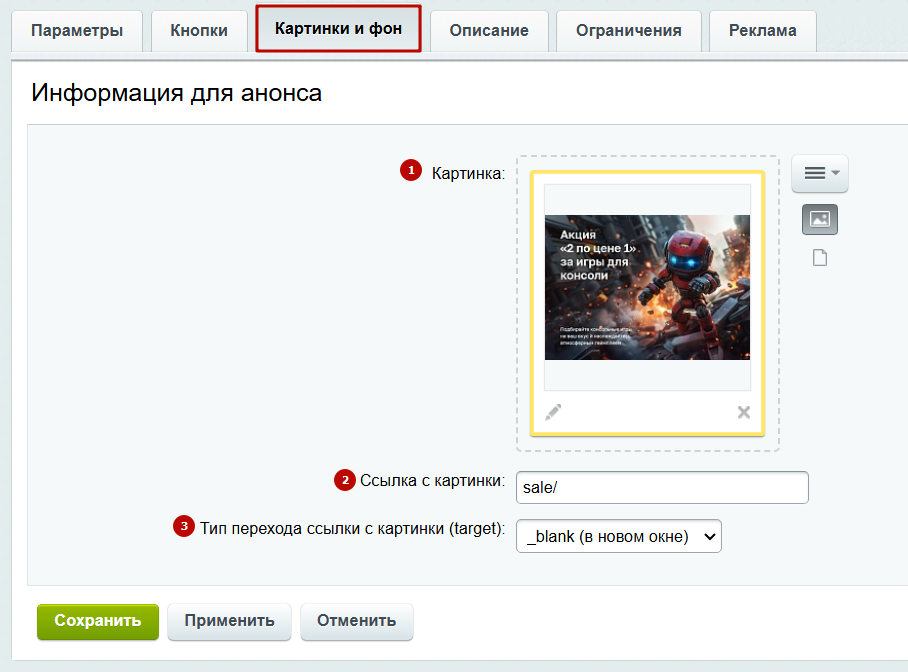The width and height of the screenshot is (908, 672).
Task: Select the Картинки и фон tab
Action: pyautogui.click(x=338, y=28)
